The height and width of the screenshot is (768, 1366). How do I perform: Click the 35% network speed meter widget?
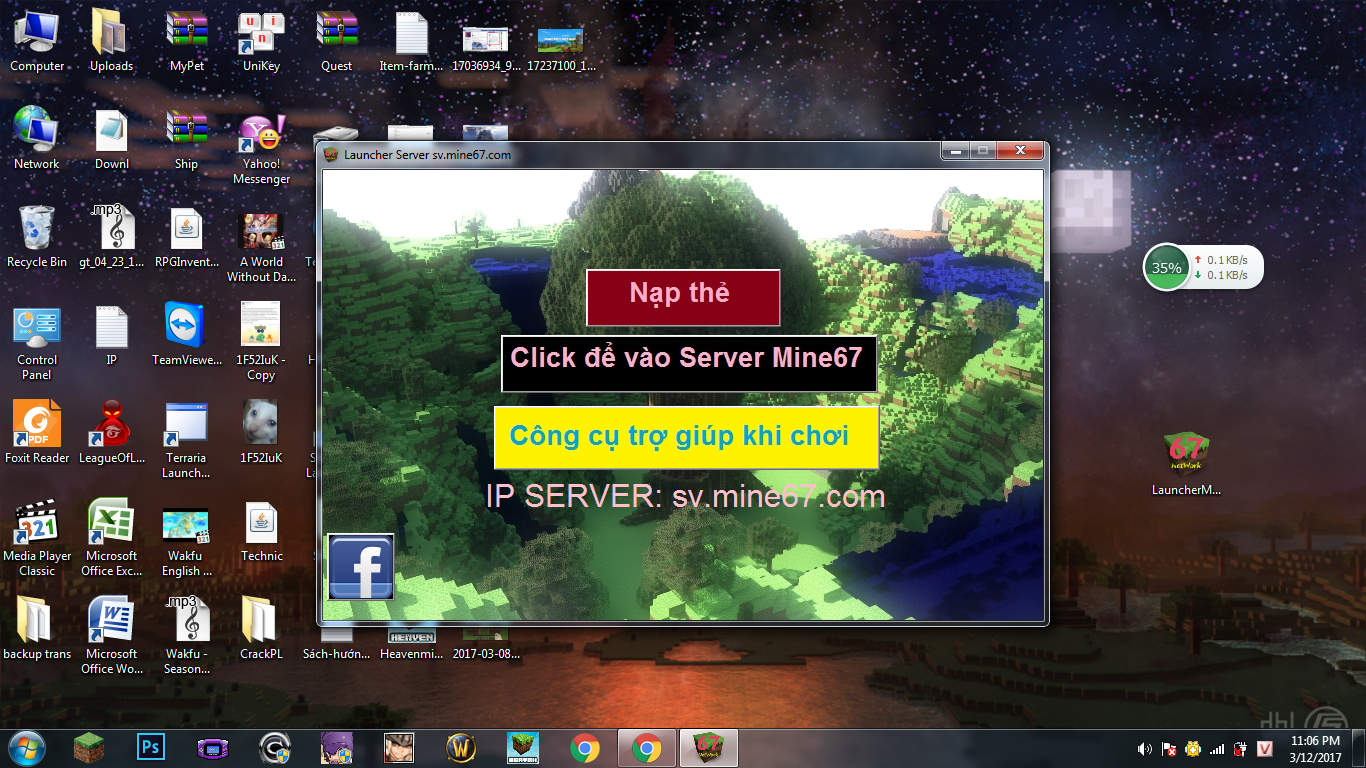coord(1203,268)
